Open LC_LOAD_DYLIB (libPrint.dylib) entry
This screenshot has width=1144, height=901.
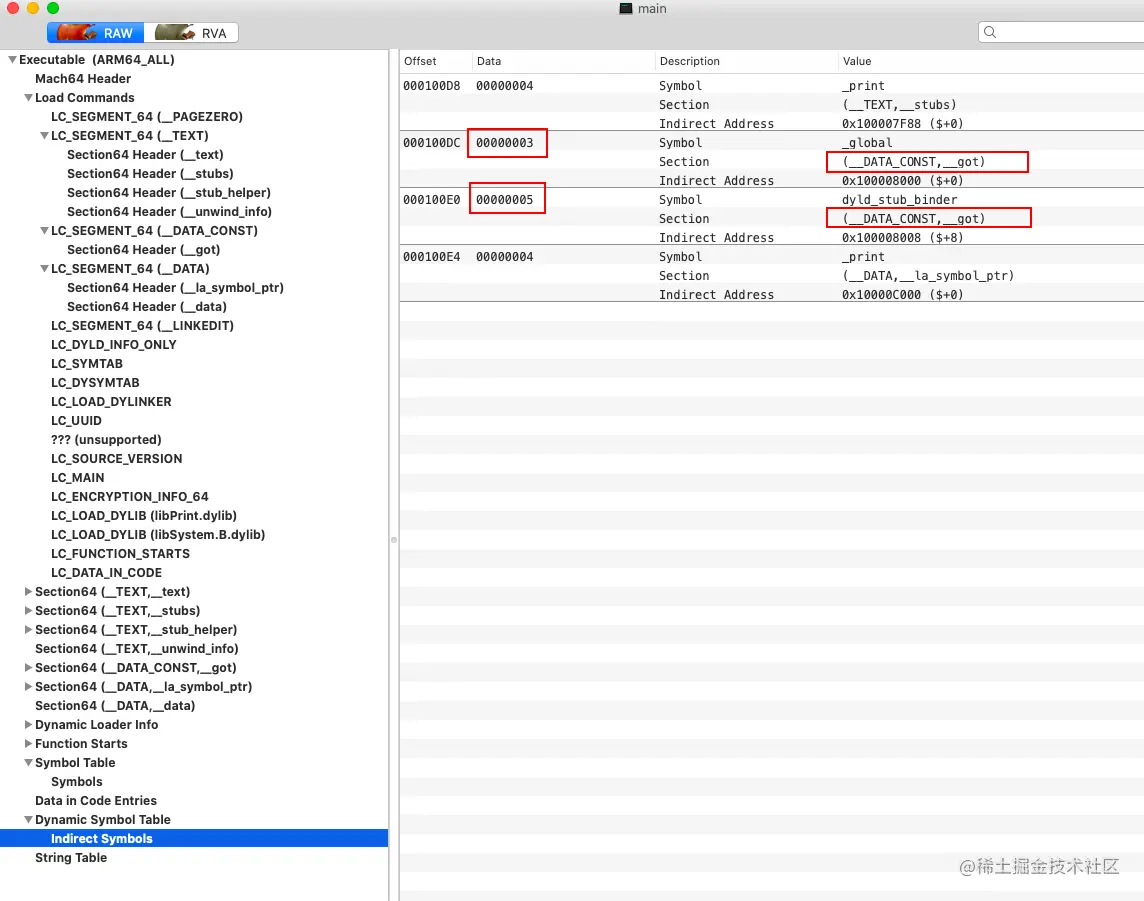144,515
